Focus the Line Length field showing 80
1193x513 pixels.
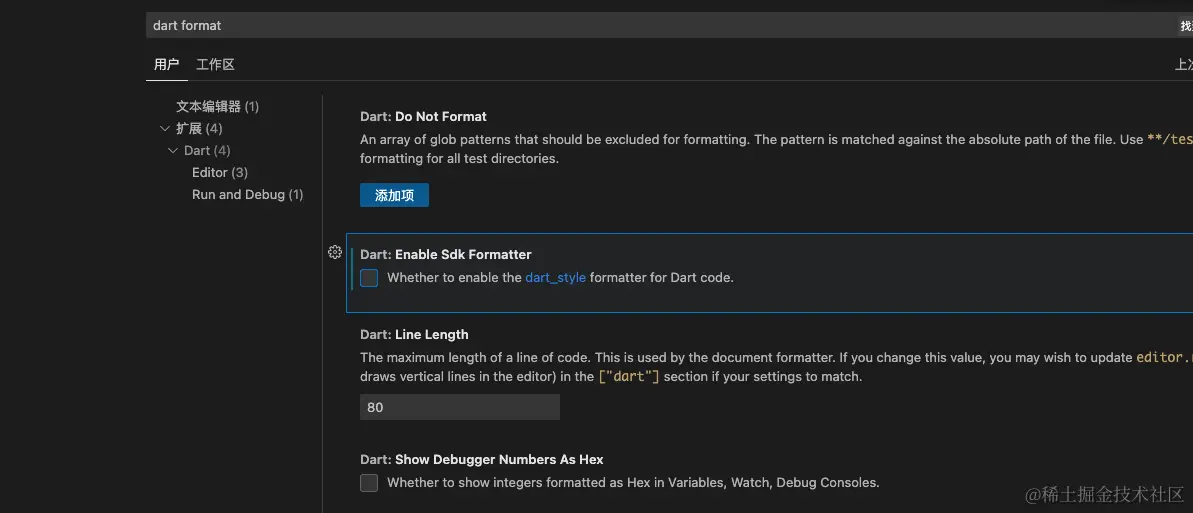(459, 407)
